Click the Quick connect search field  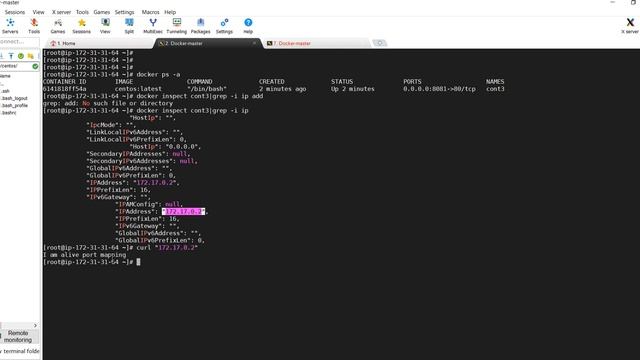pyautogui.click(x=19, y=42)
